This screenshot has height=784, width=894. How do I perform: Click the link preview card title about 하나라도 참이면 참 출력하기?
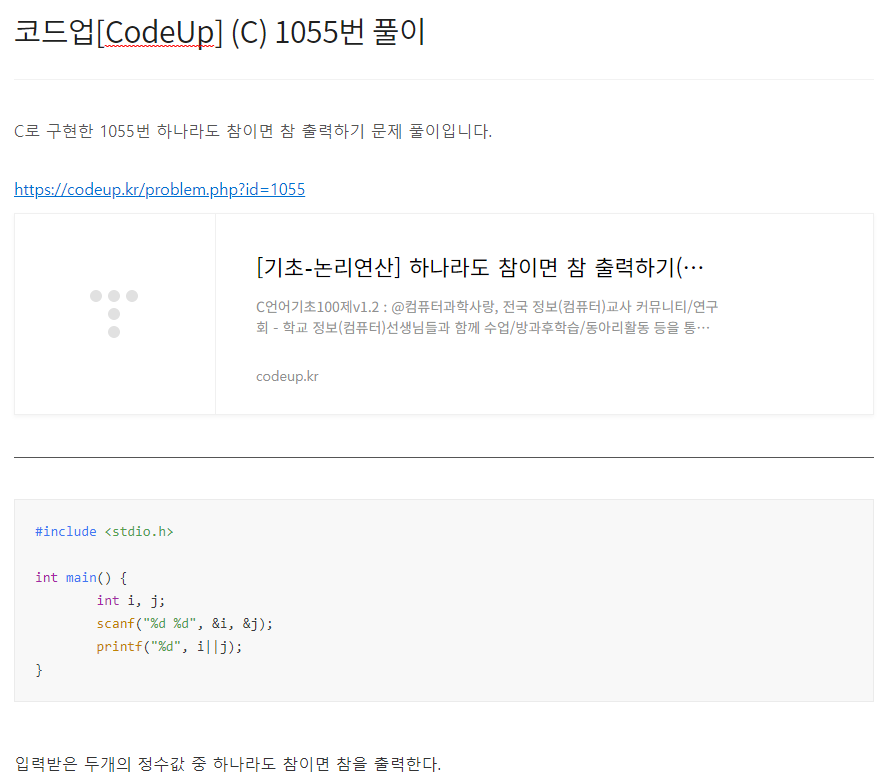(480, 267)
